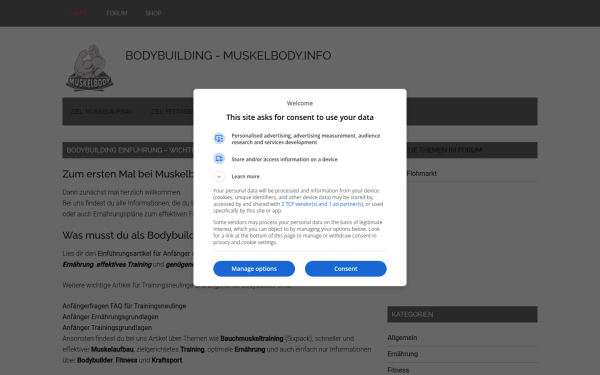The width and height of the screenshot is (600, 375).
Task: Open Einführungsartikel für Anfänger link
Action: 143,254
